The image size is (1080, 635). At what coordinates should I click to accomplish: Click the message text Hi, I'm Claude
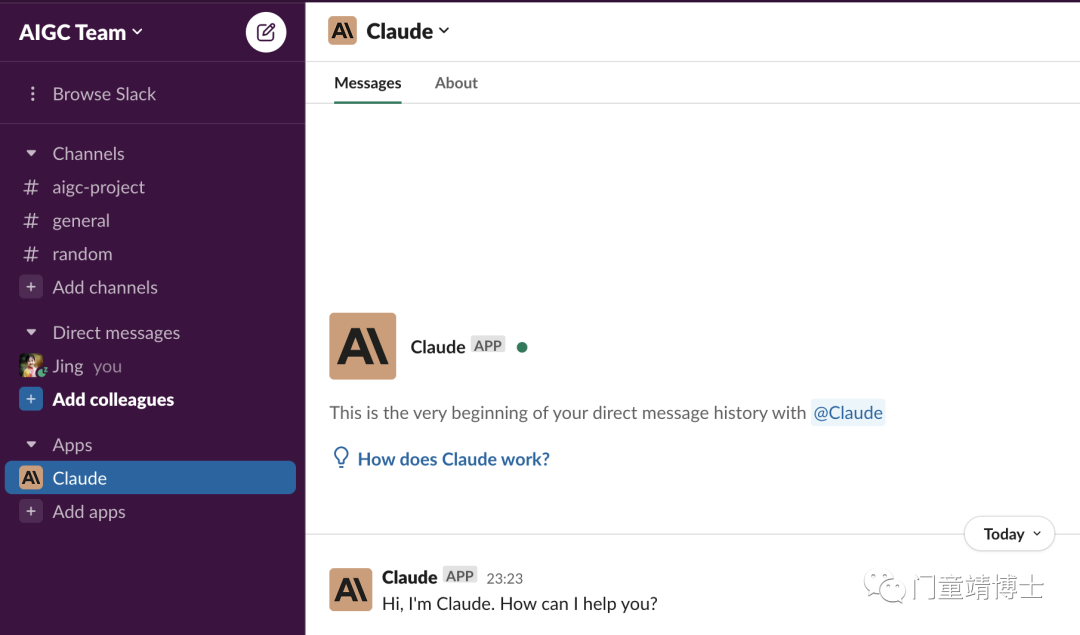coord(519,604)
